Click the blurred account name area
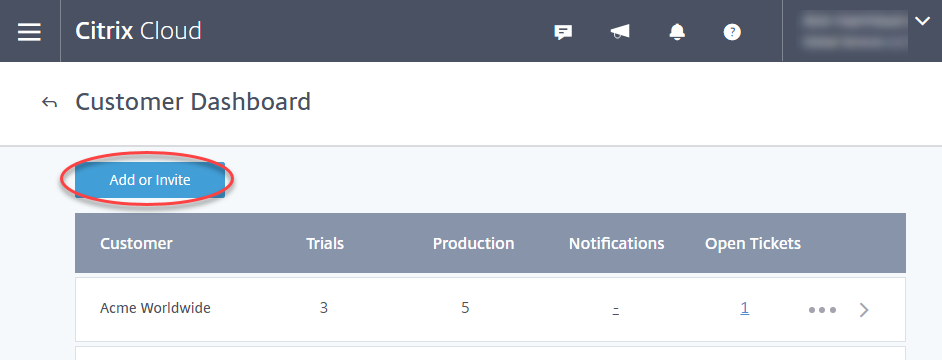 click(x=855, y=31)
